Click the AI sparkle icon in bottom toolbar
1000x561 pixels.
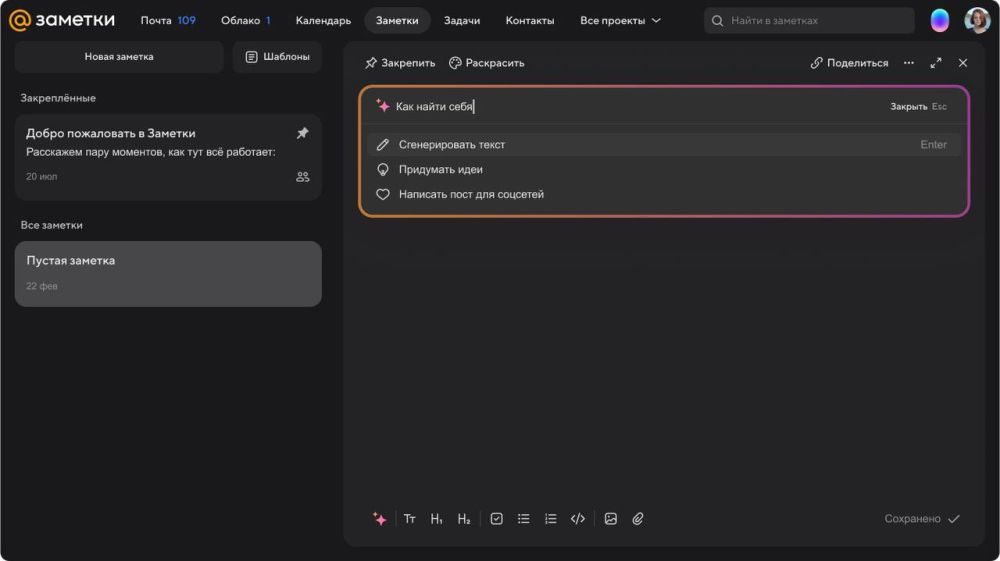point(380,519)
